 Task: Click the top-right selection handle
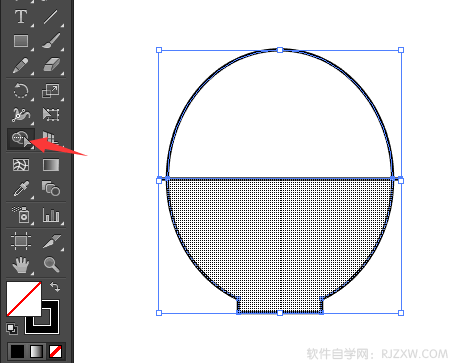[401, 50]
